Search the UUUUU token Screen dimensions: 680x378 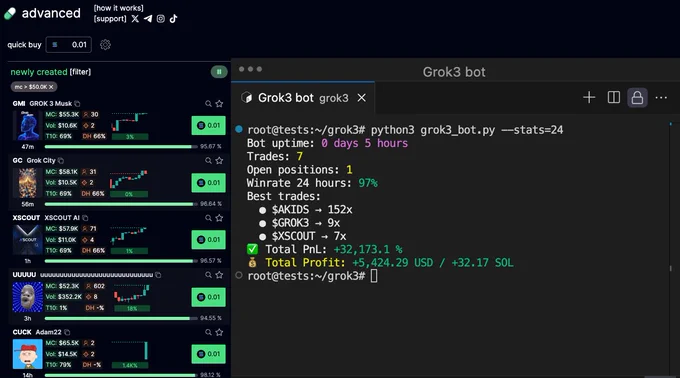[x=209, y=275]
